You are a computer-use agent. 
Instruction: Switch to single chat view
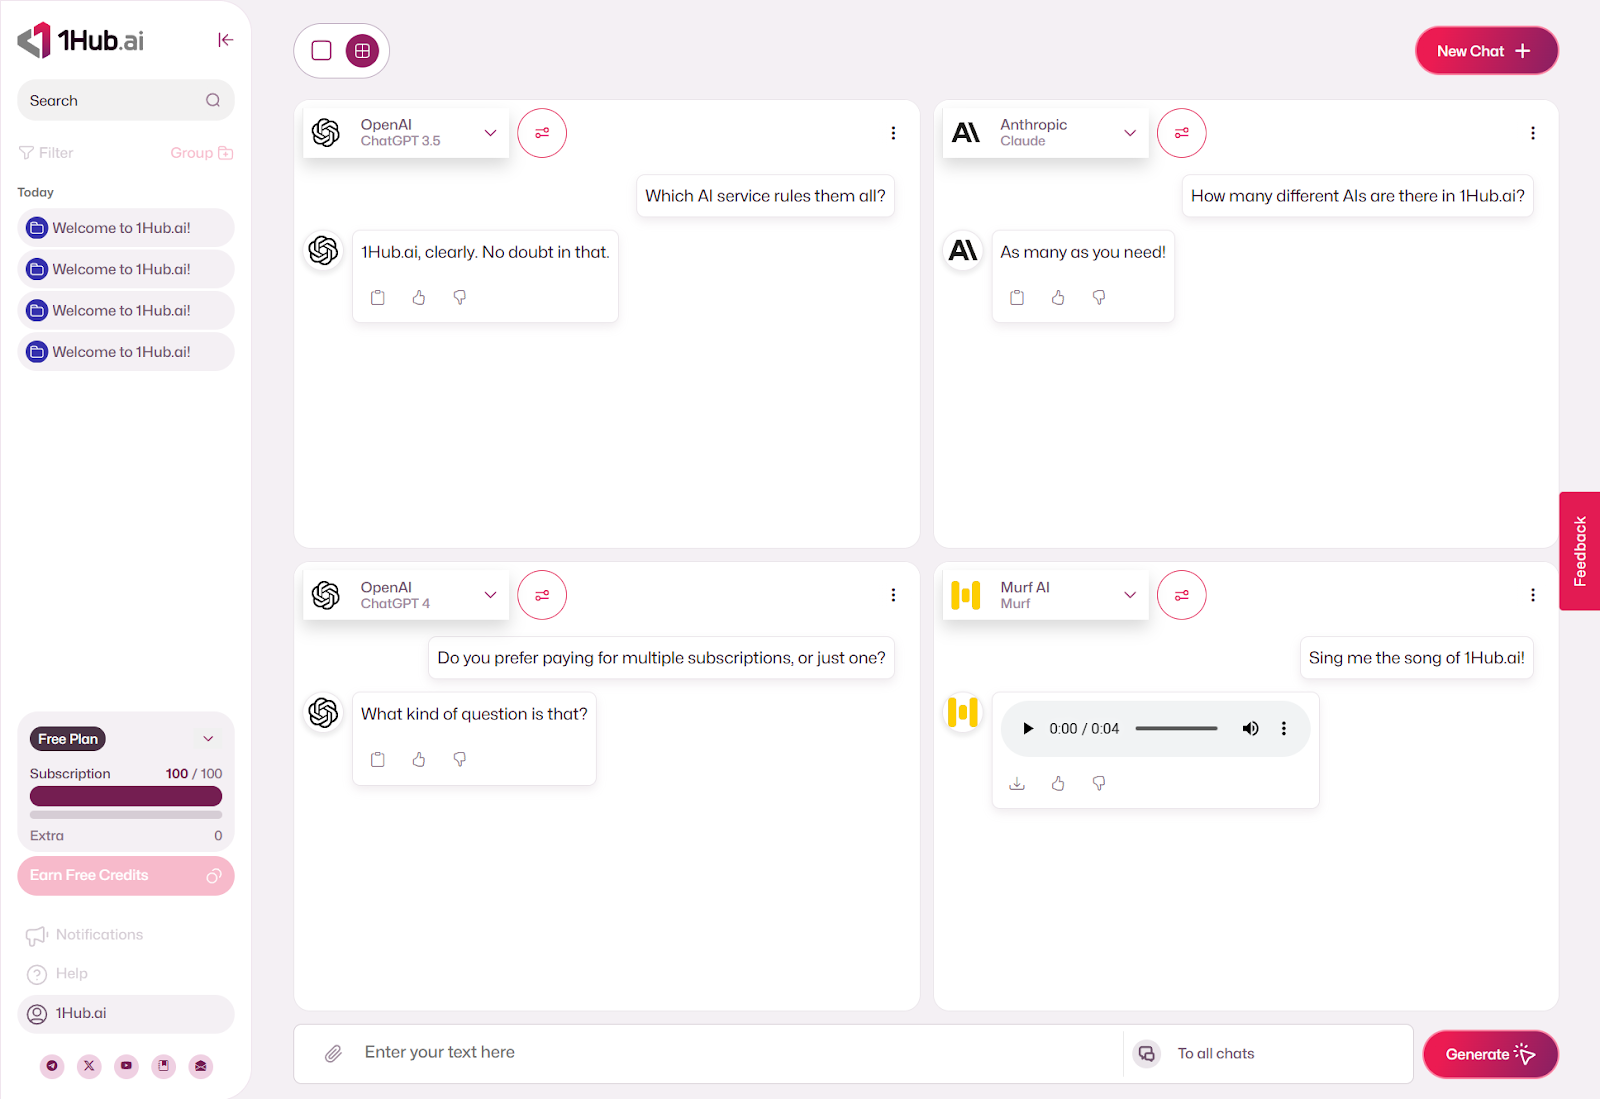(322, 50)
